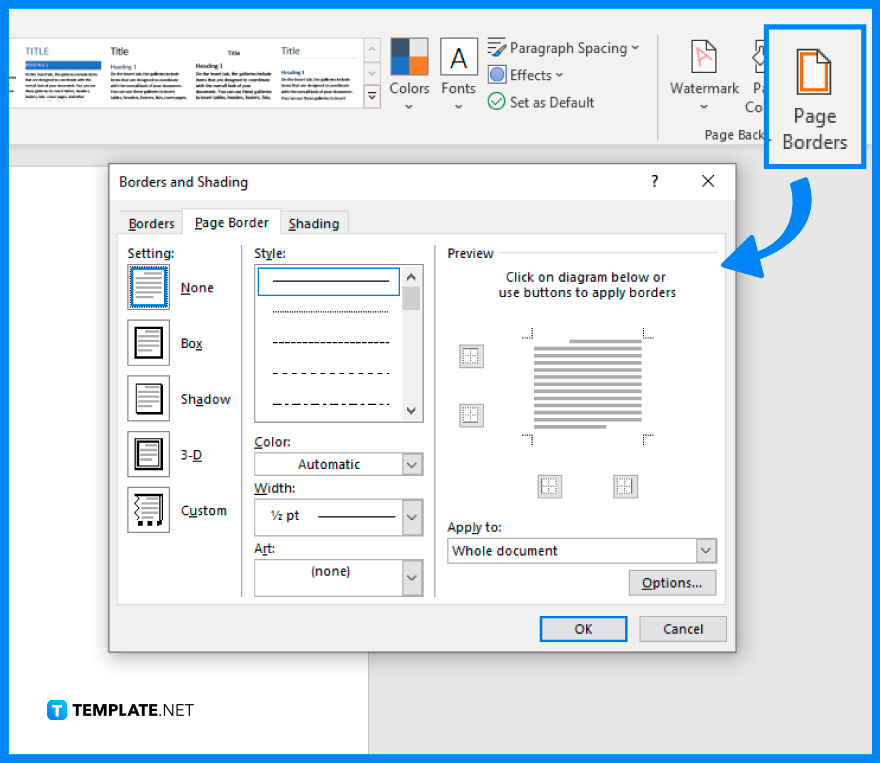
Task: Switch to the Shading tab
Action: pyautogui.click(x=314, y=223)
